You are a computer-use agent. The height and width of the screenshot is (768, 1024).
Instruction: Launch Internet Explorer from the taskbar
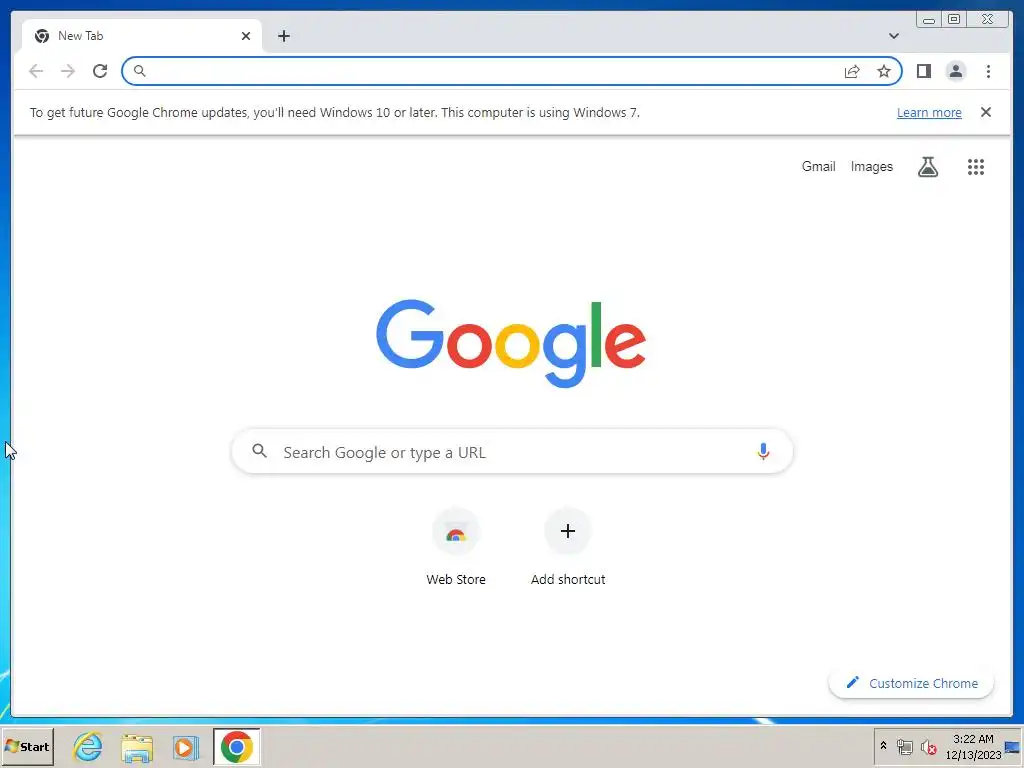88,746
